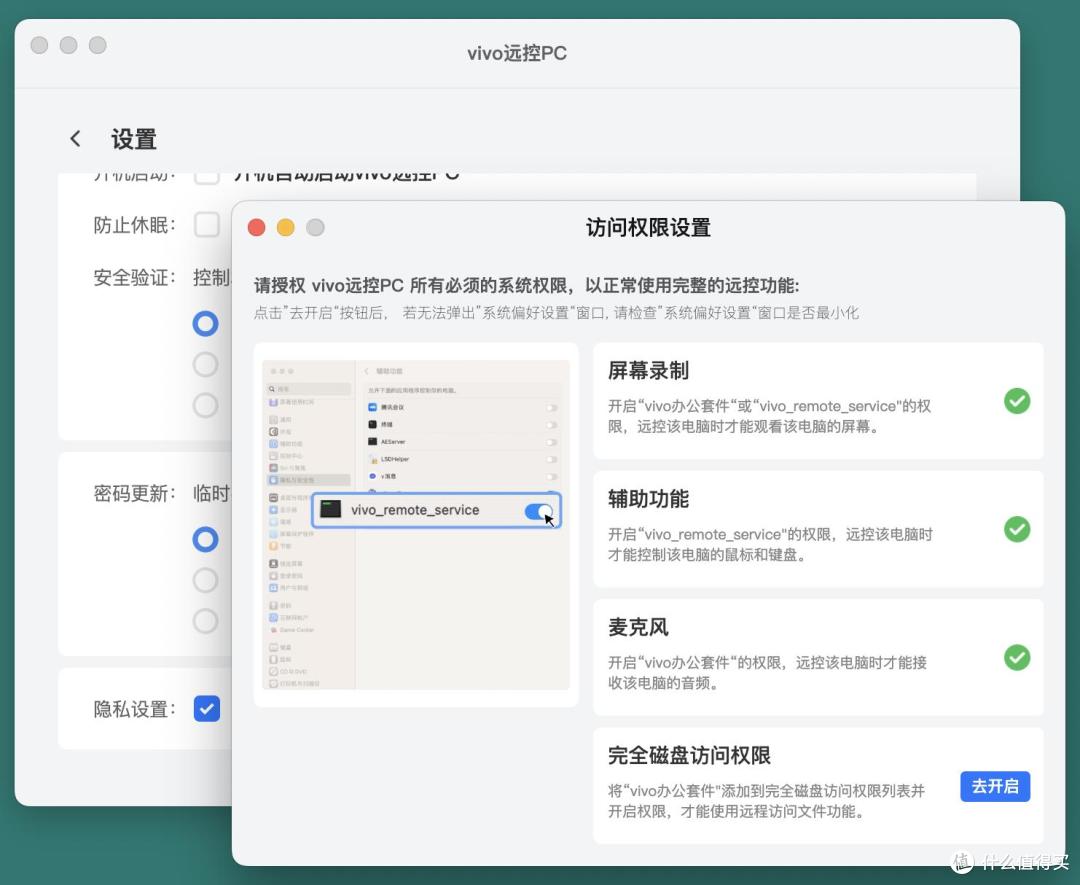The width and height of the screenshot is (1080, 885).
Task: Click the green checkmark for 辅助功能
Action: pyautogui.click(x=1017, y=530)
